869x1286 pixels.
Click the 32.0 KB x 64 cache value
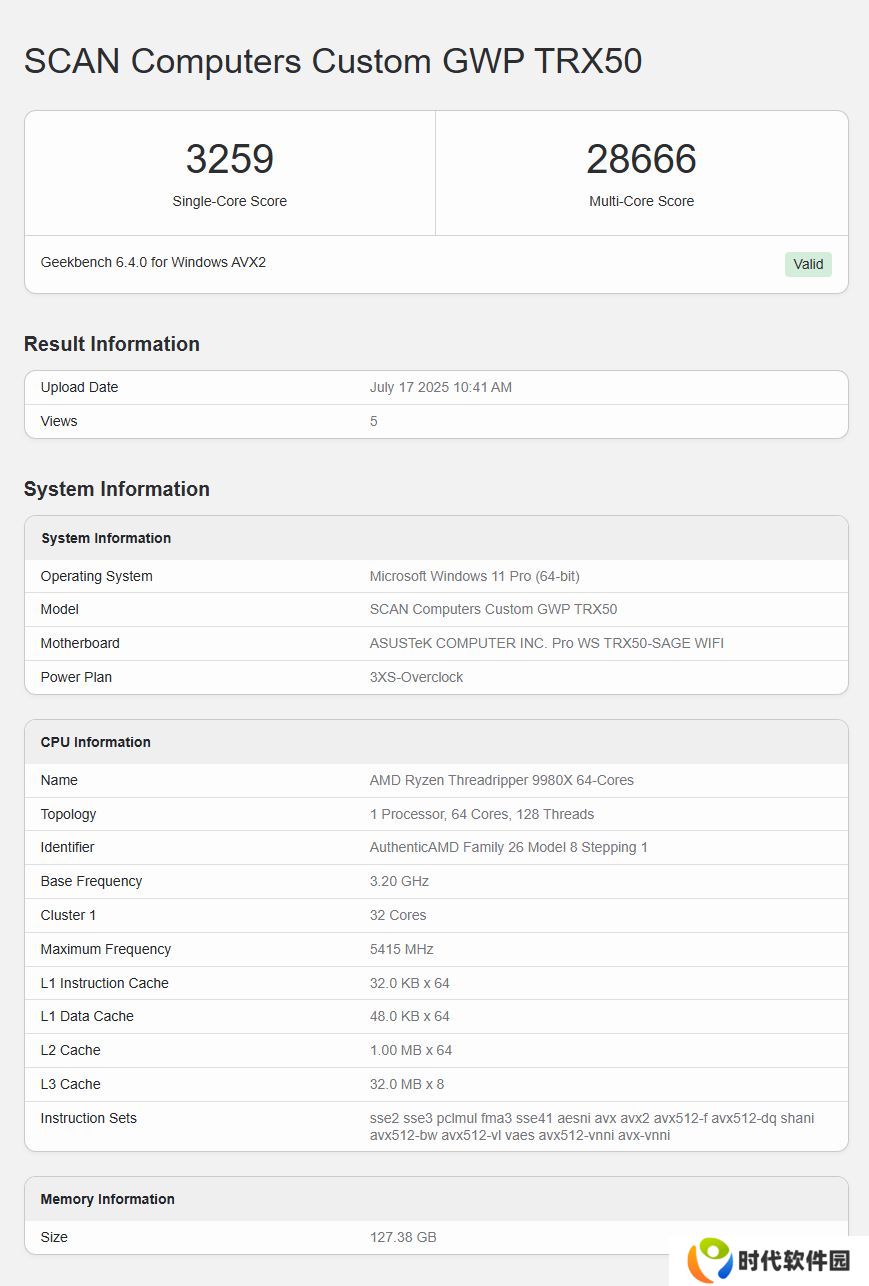click(x=410, y=983)
